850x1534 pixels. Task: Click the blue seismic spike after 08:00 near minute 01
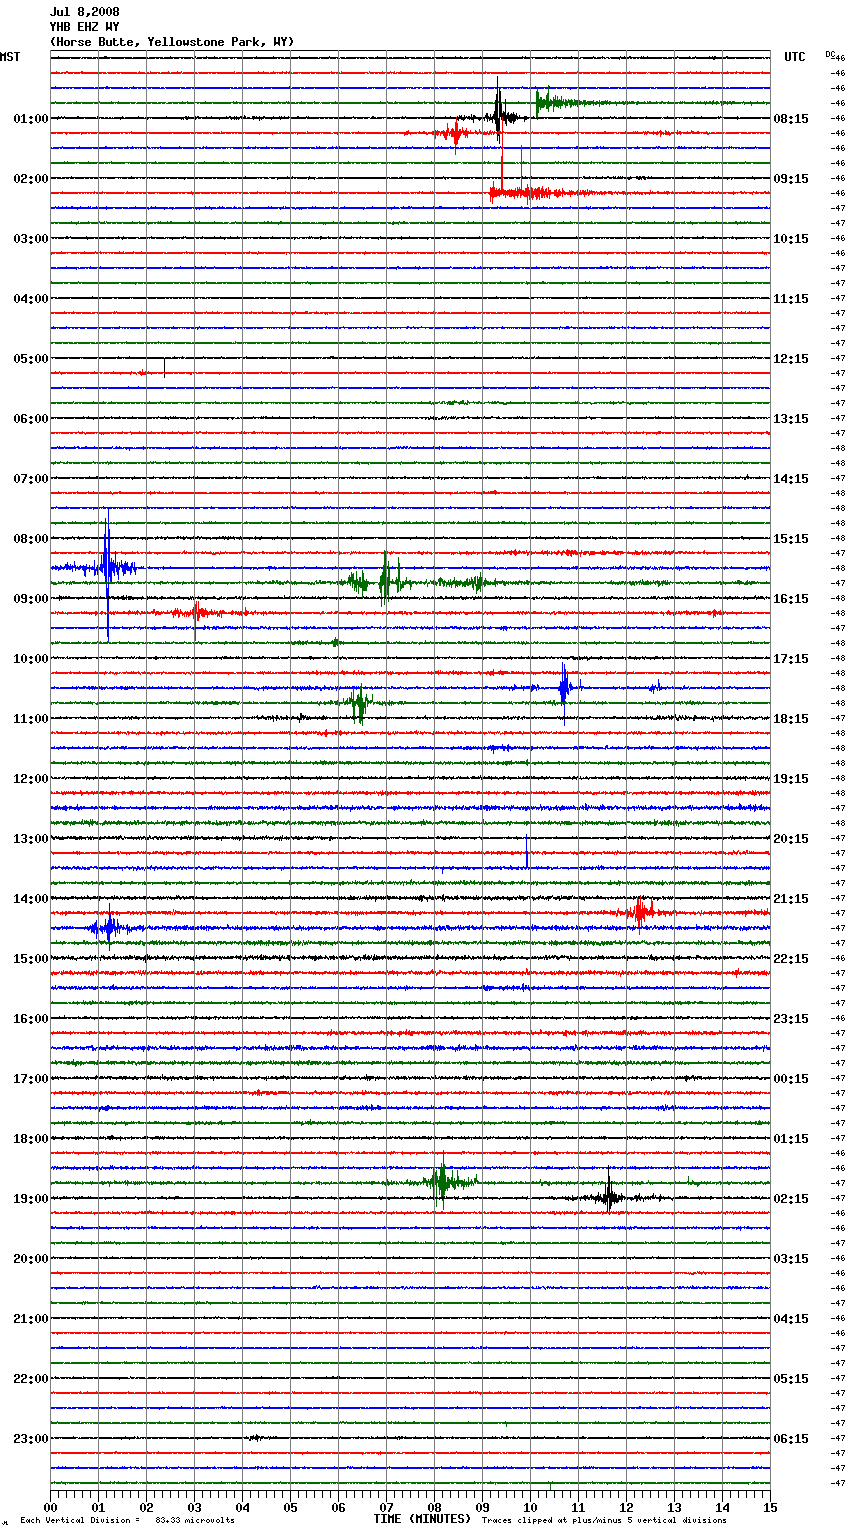(x=107, y=570)
